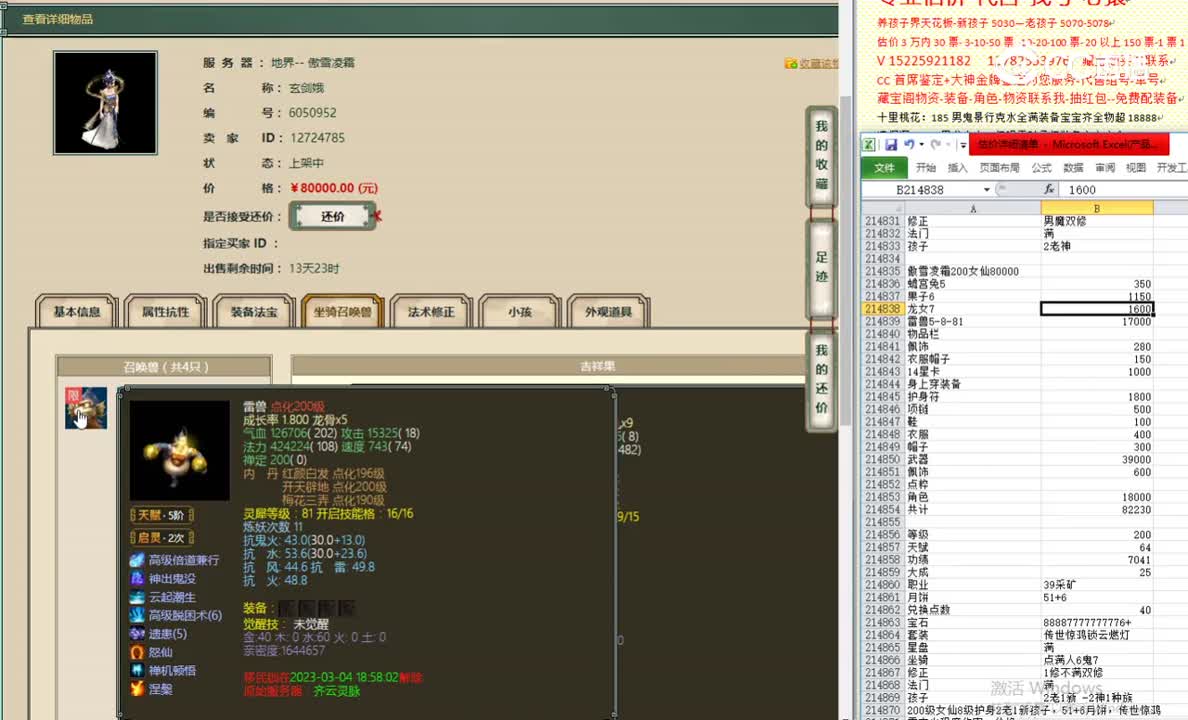Click the price text ¥80000.00
The width and height of the screenshot is (1188, 720).
click(x=334, y=188)
